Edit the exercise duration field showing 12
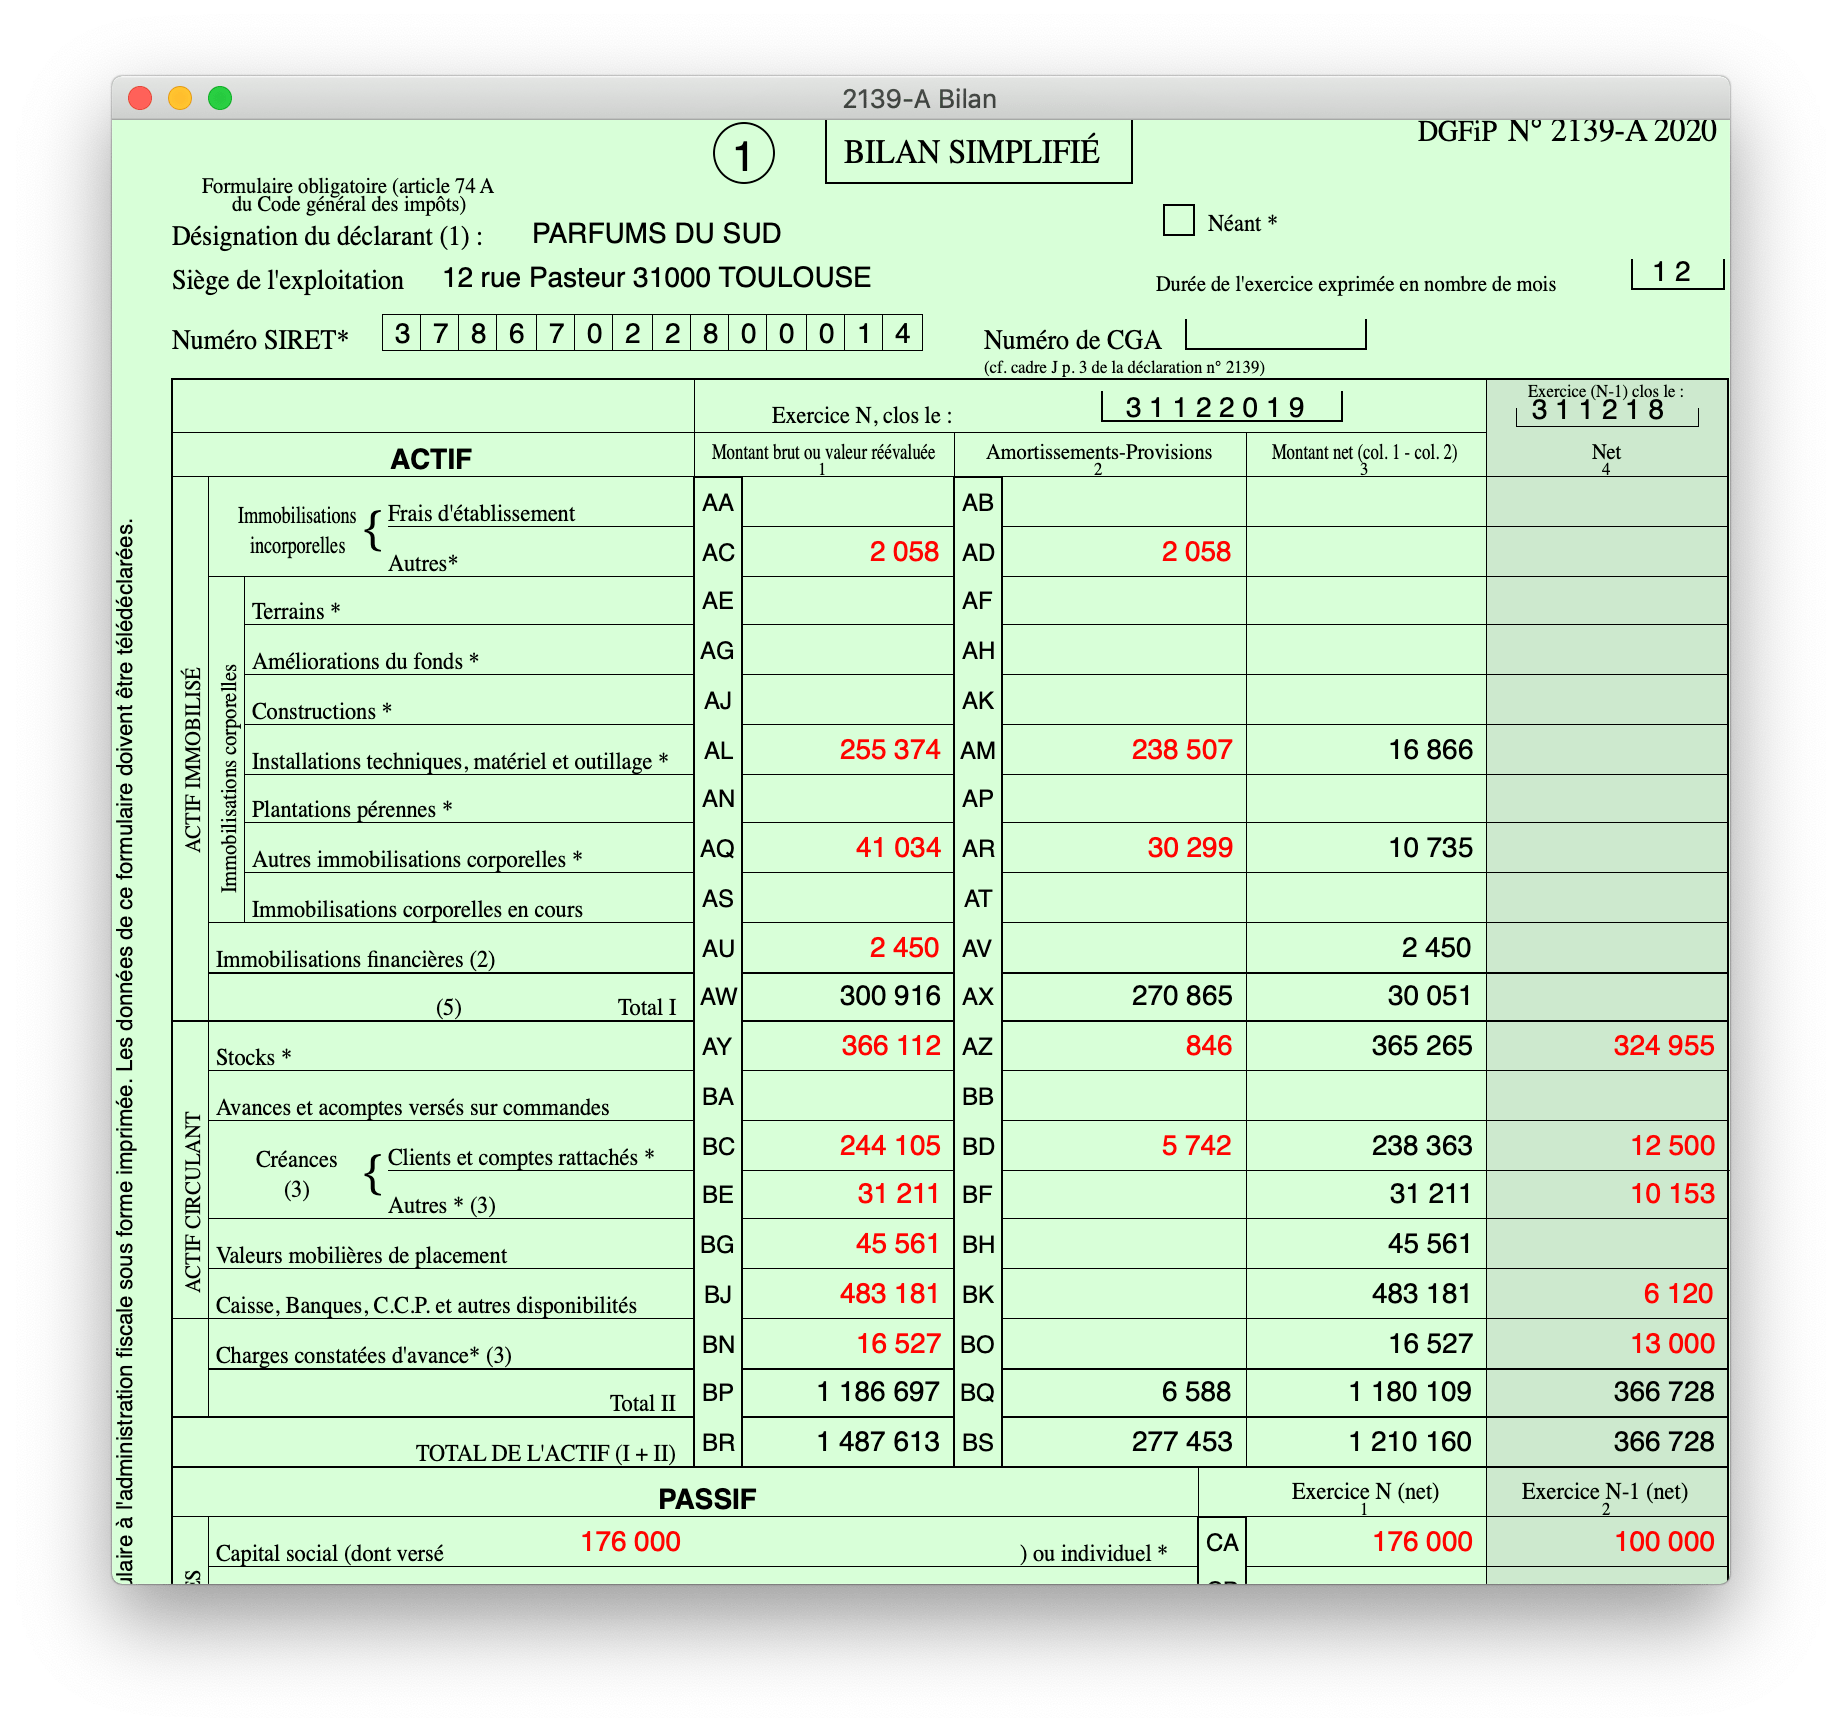 [x=1677, y=273]
